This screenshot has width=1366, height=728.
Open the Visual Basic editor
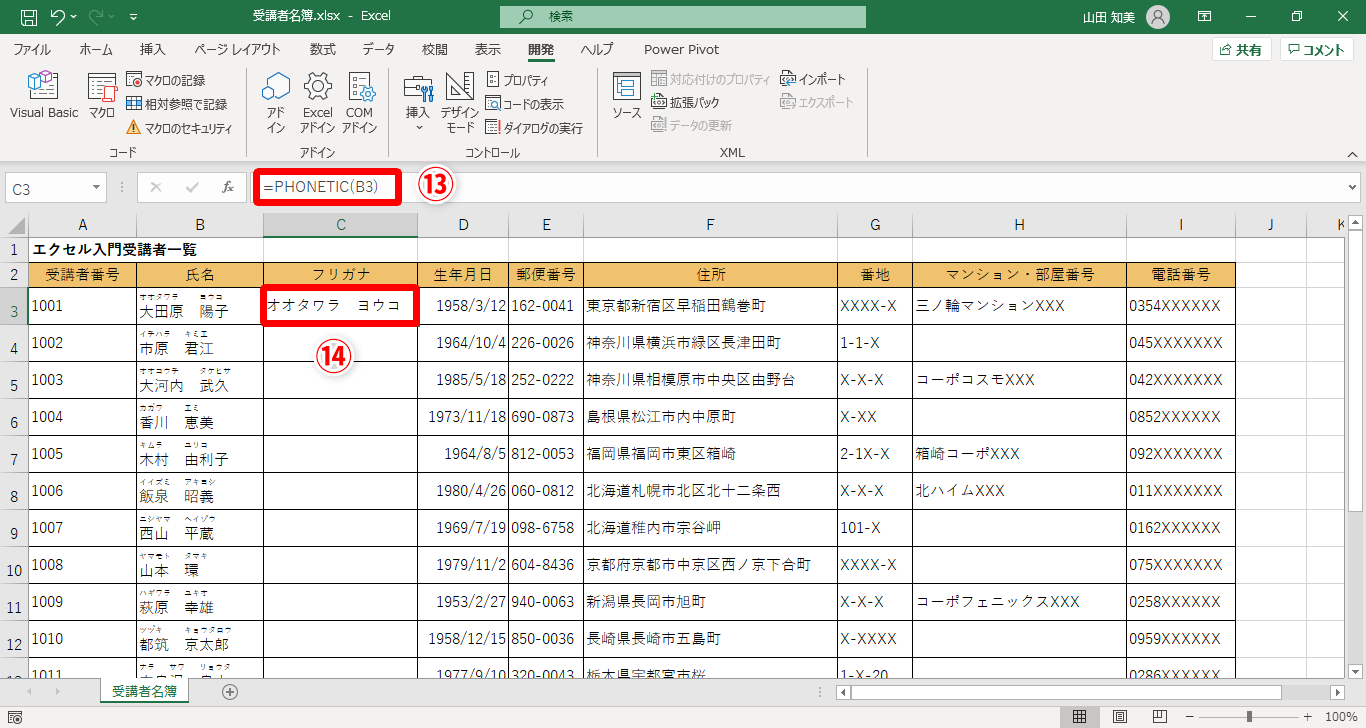[44, 97]
